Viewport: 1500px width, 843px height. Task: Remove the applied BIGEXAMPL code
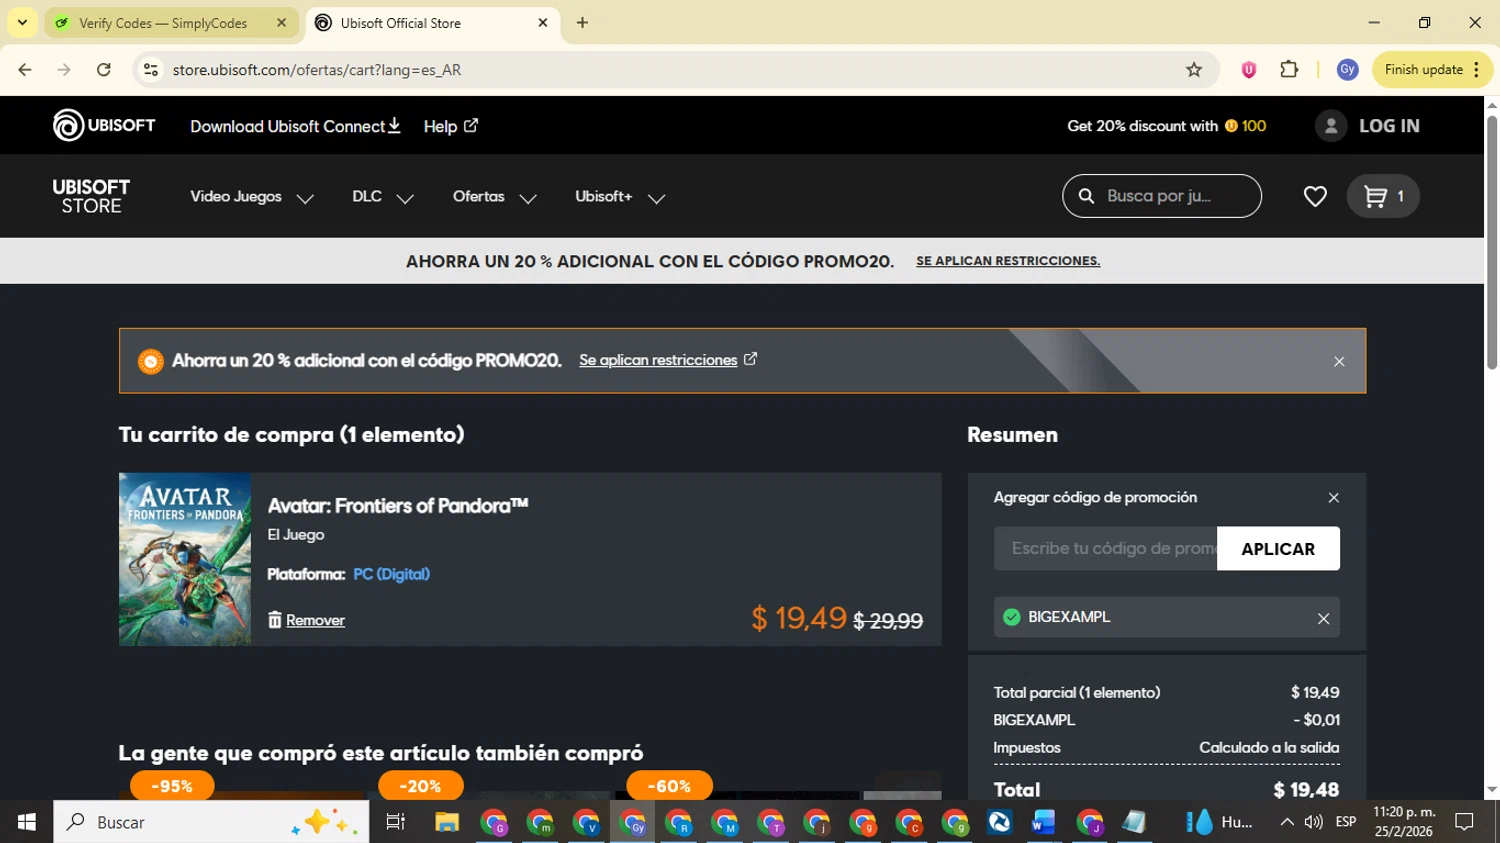click(x=1323, y=618)
